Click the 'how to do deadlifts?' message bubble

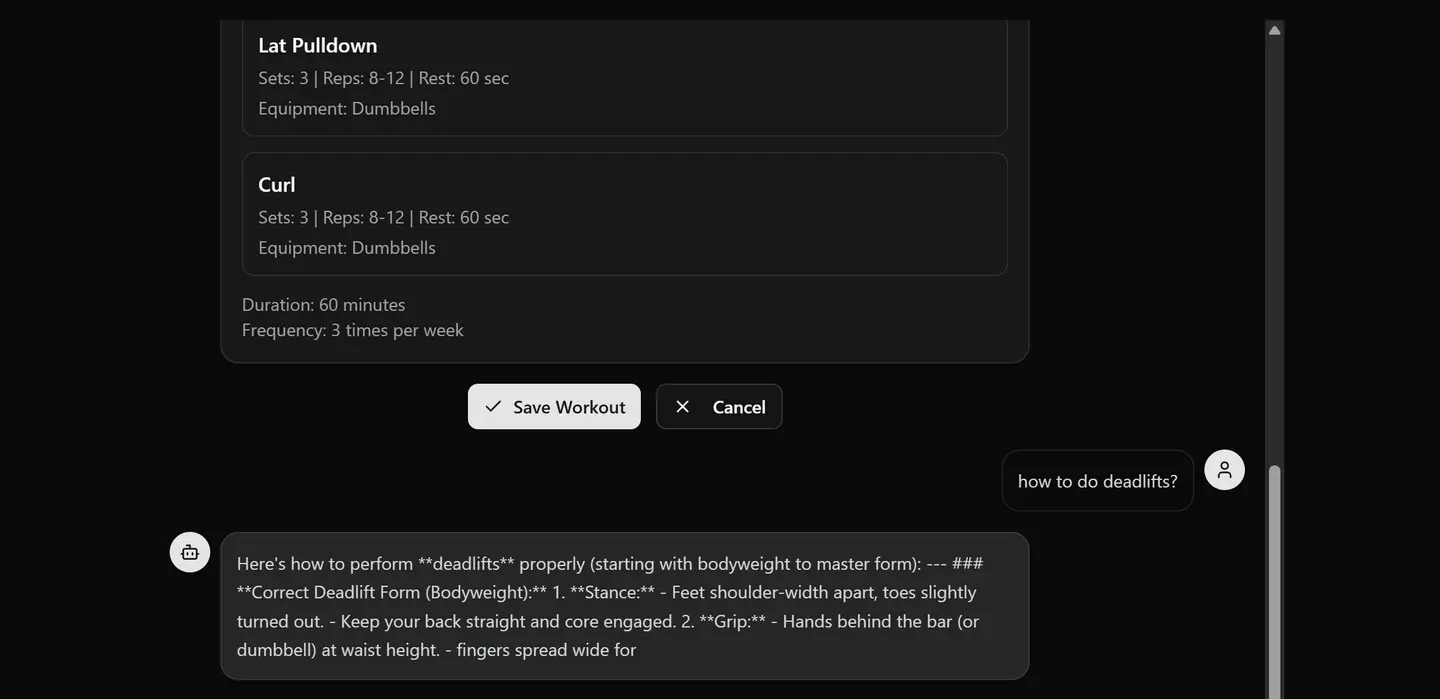[1097, 481]
